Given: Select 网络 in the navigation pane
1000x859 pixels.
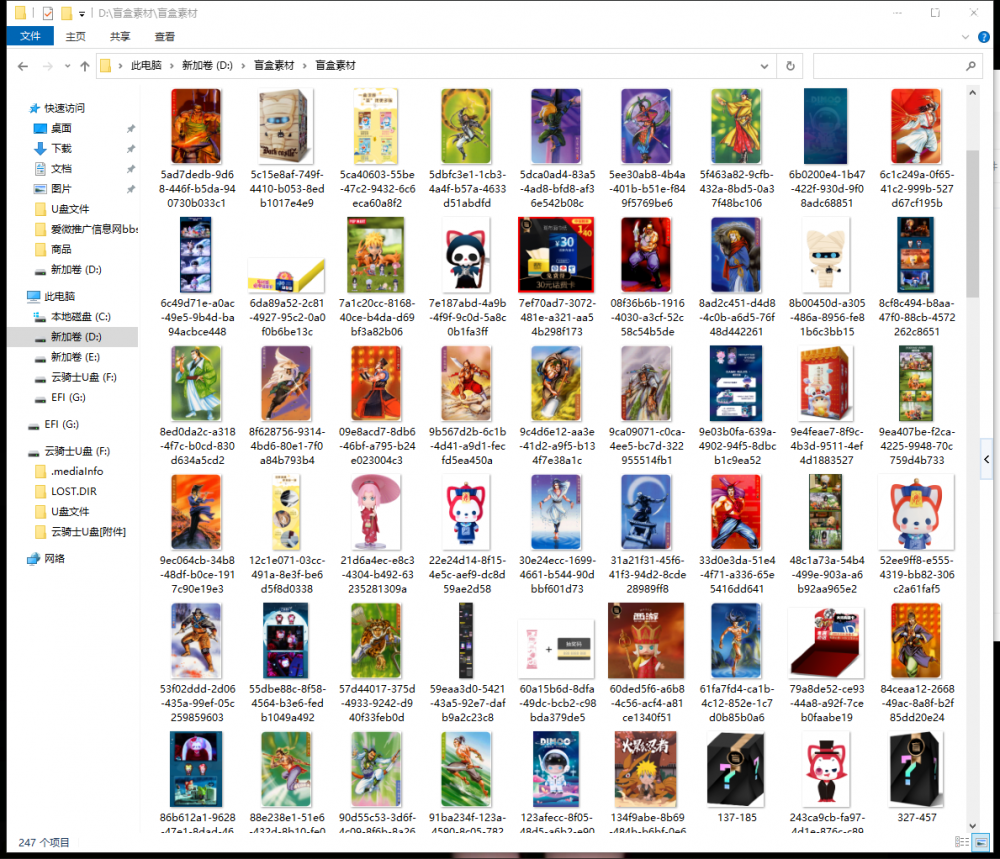Looking at the screenshot, I should click(x=55, y=559).
